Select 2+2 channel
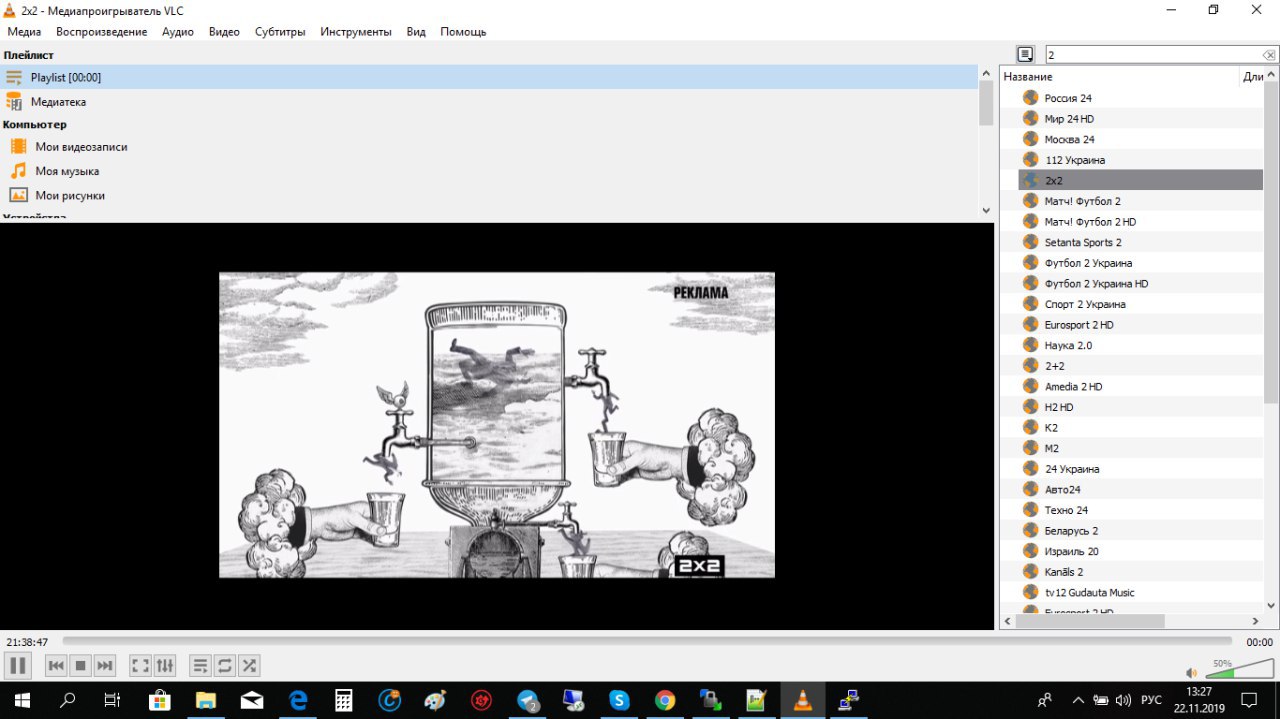This screenshot has height=719, width=1280. pos(1054,366)
